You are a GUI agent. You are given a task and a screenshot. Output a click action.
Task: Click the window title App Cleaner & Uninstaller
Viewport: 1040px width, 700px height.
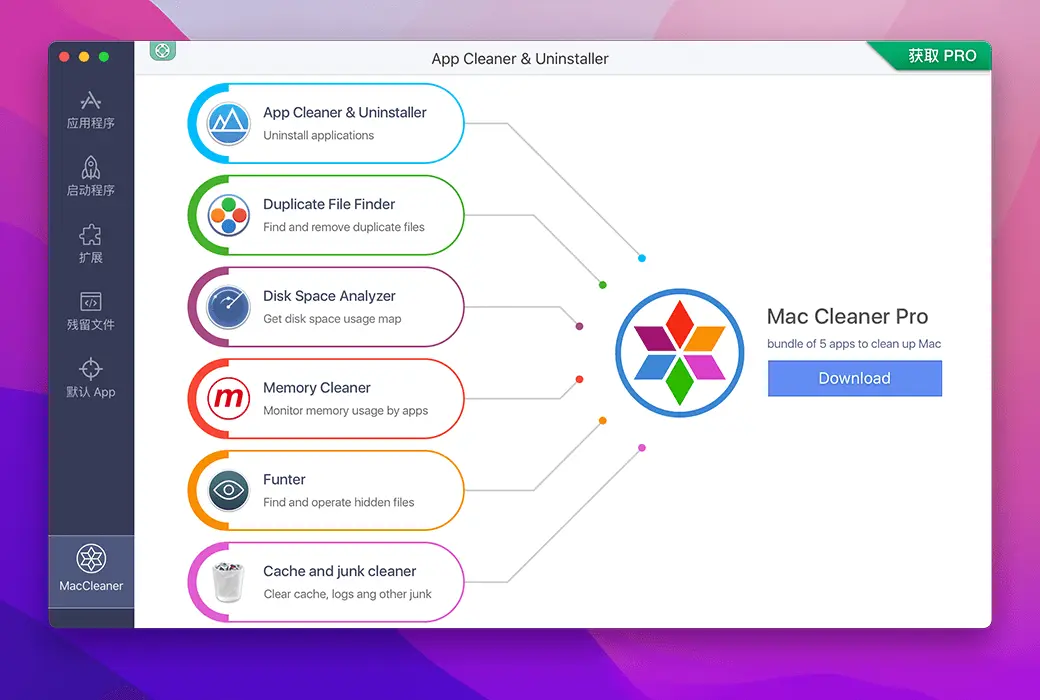(x=520, y=58)
